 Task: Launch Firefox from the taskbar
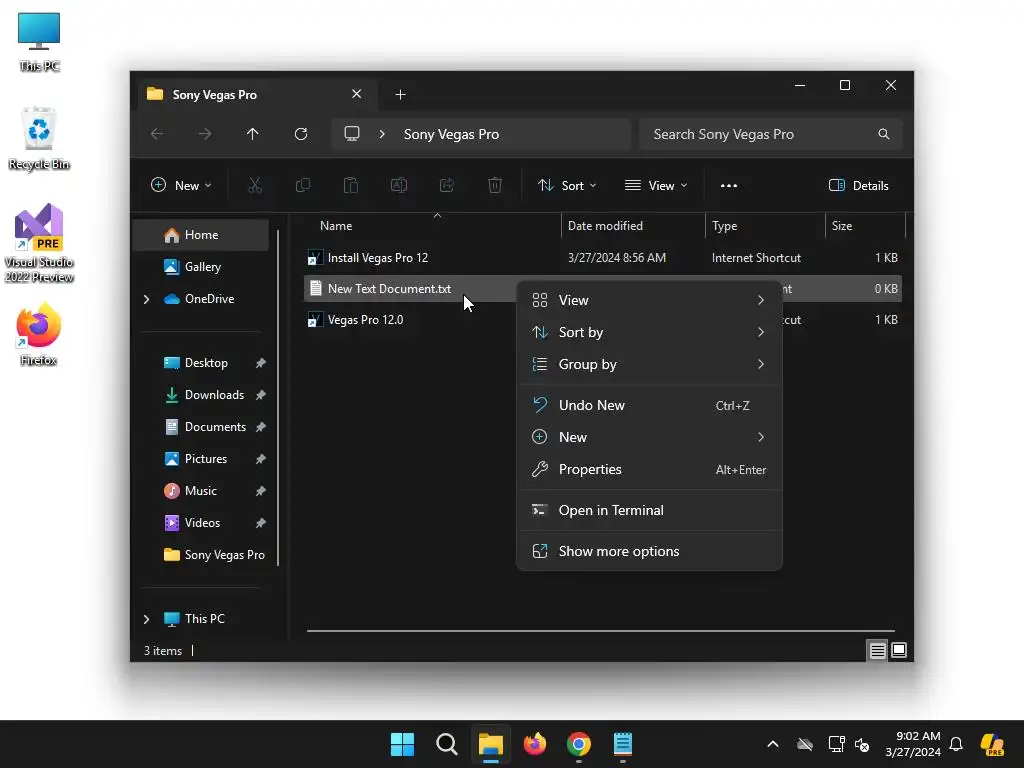tap(535, 744)
